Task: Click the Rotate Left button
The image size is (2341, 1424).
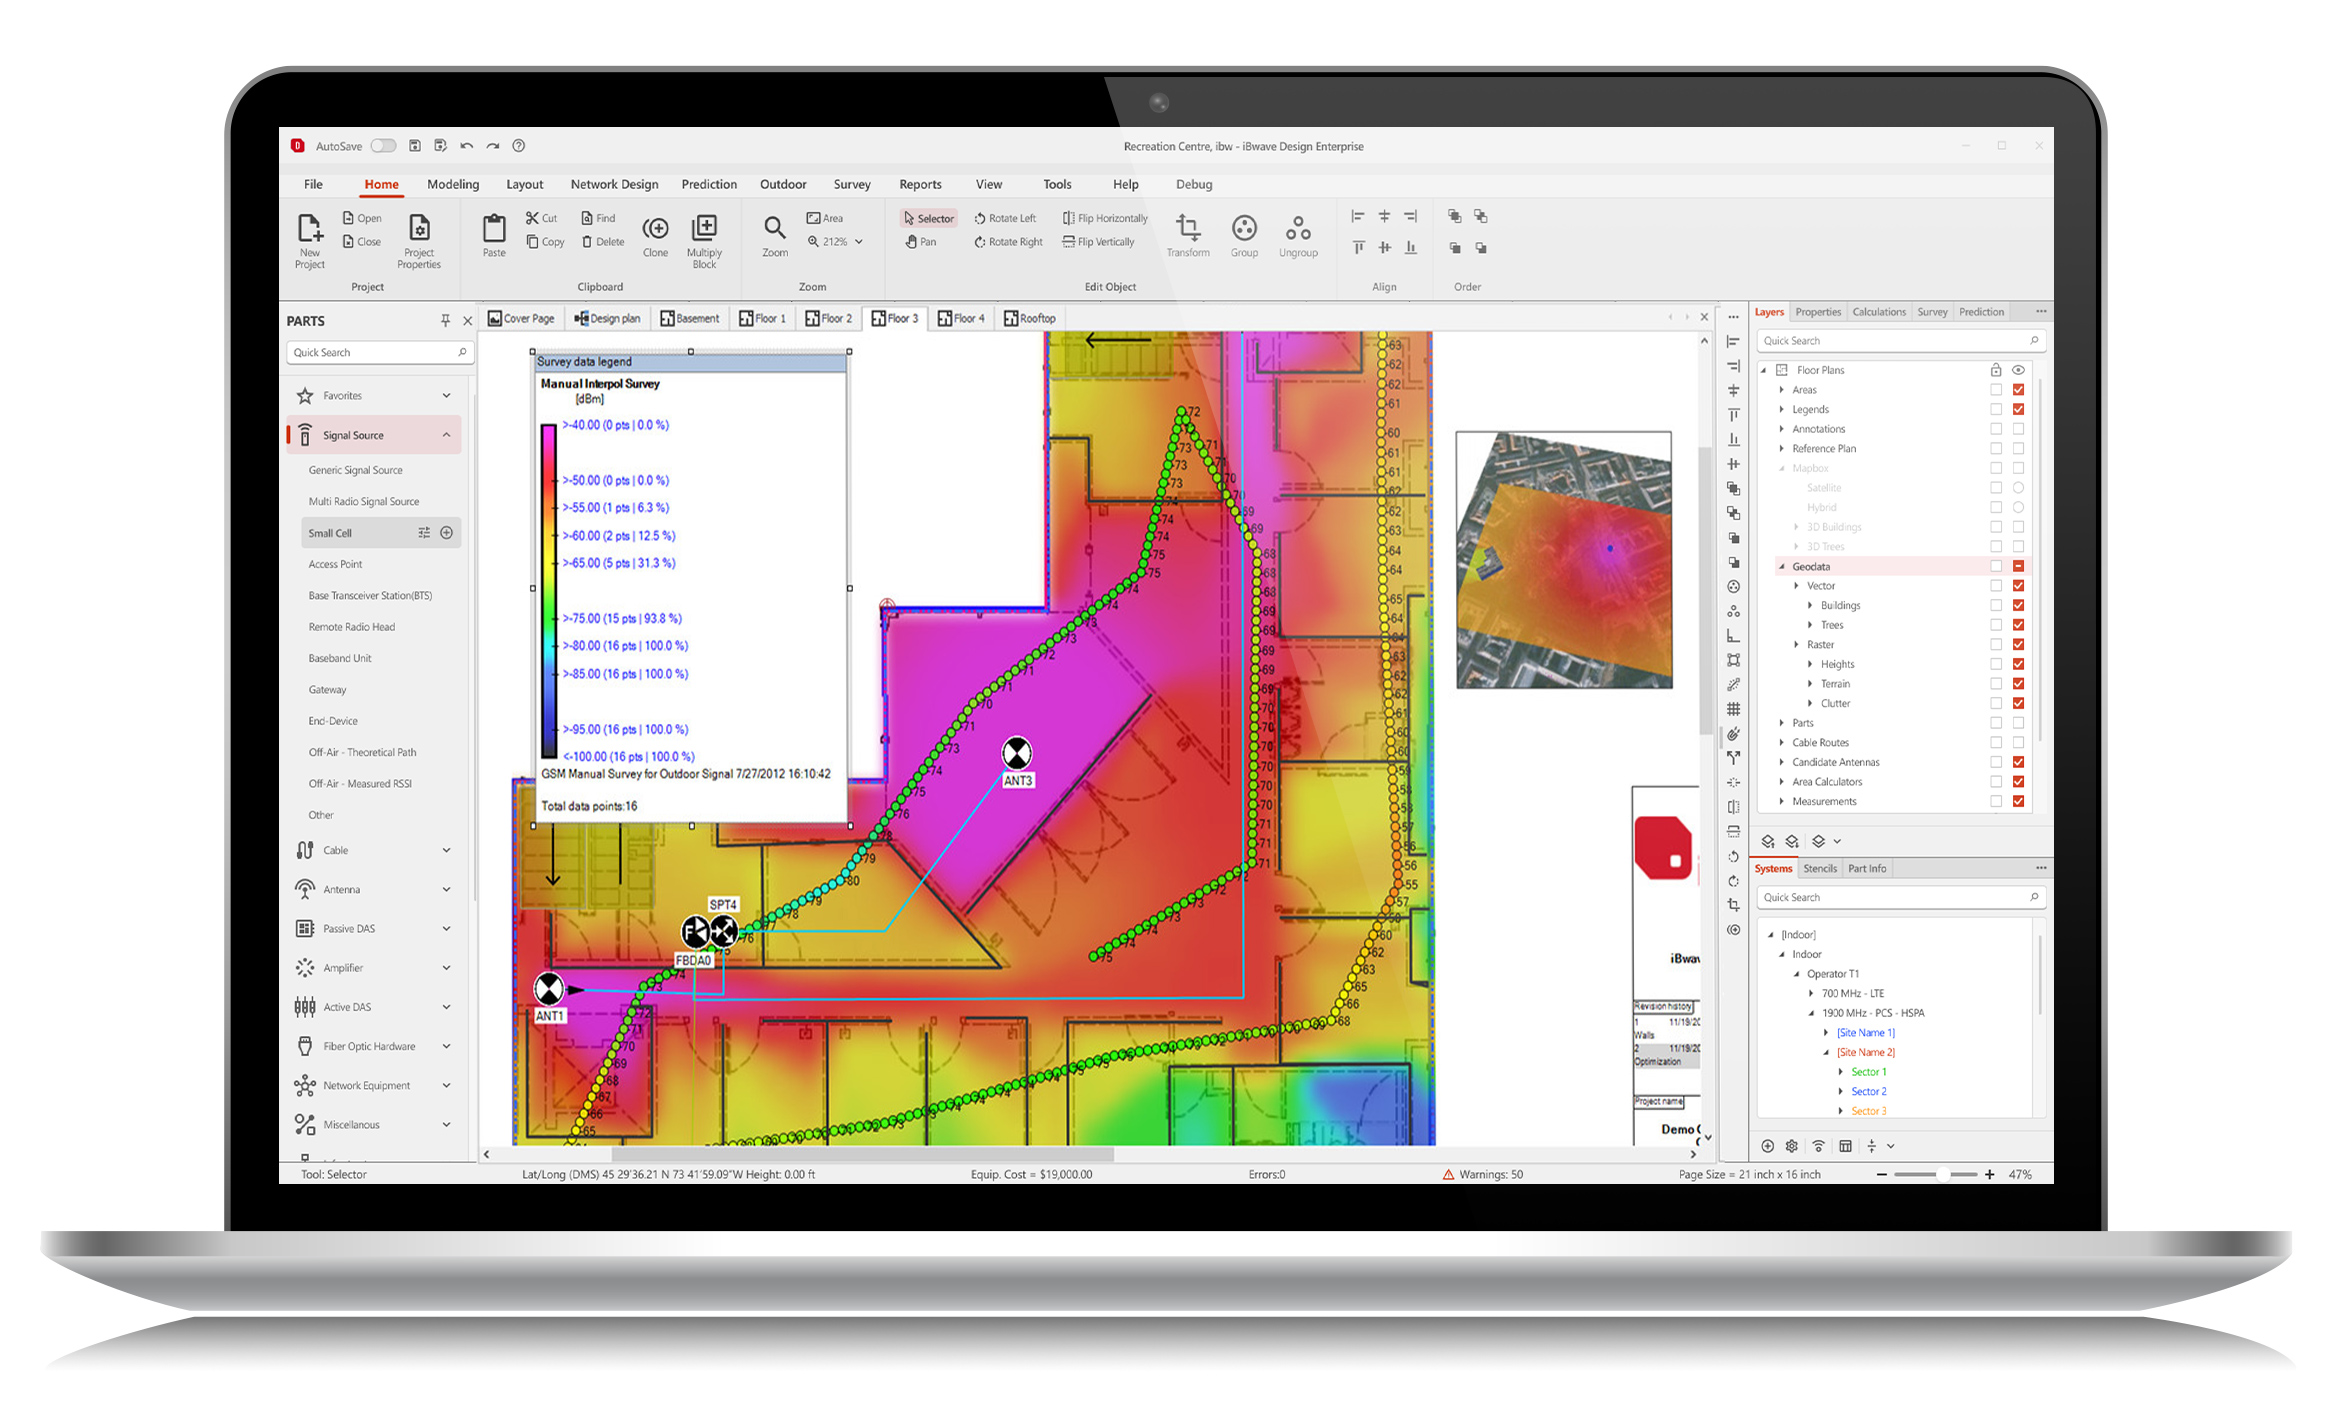Action: [1005, 218]
